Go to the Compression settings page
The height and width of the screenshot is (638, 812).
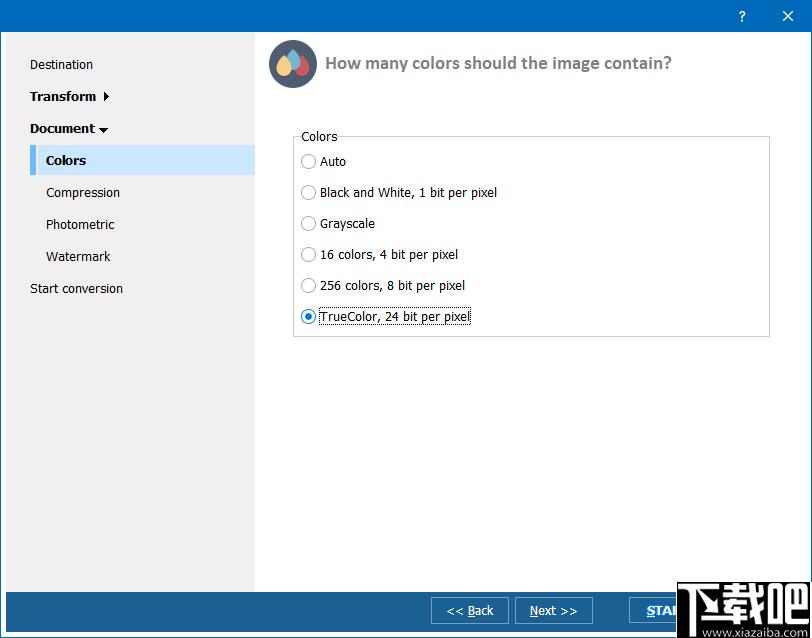[x=83, y=193]
